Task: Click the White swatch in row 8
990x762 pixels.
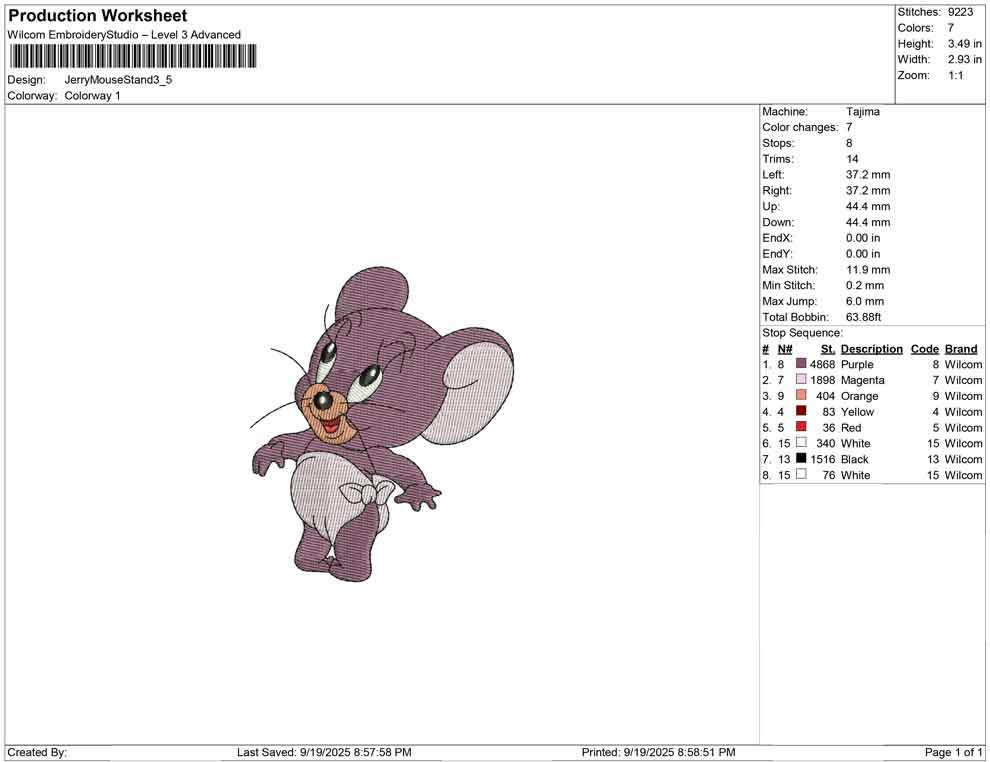Action: coord(801,474)
